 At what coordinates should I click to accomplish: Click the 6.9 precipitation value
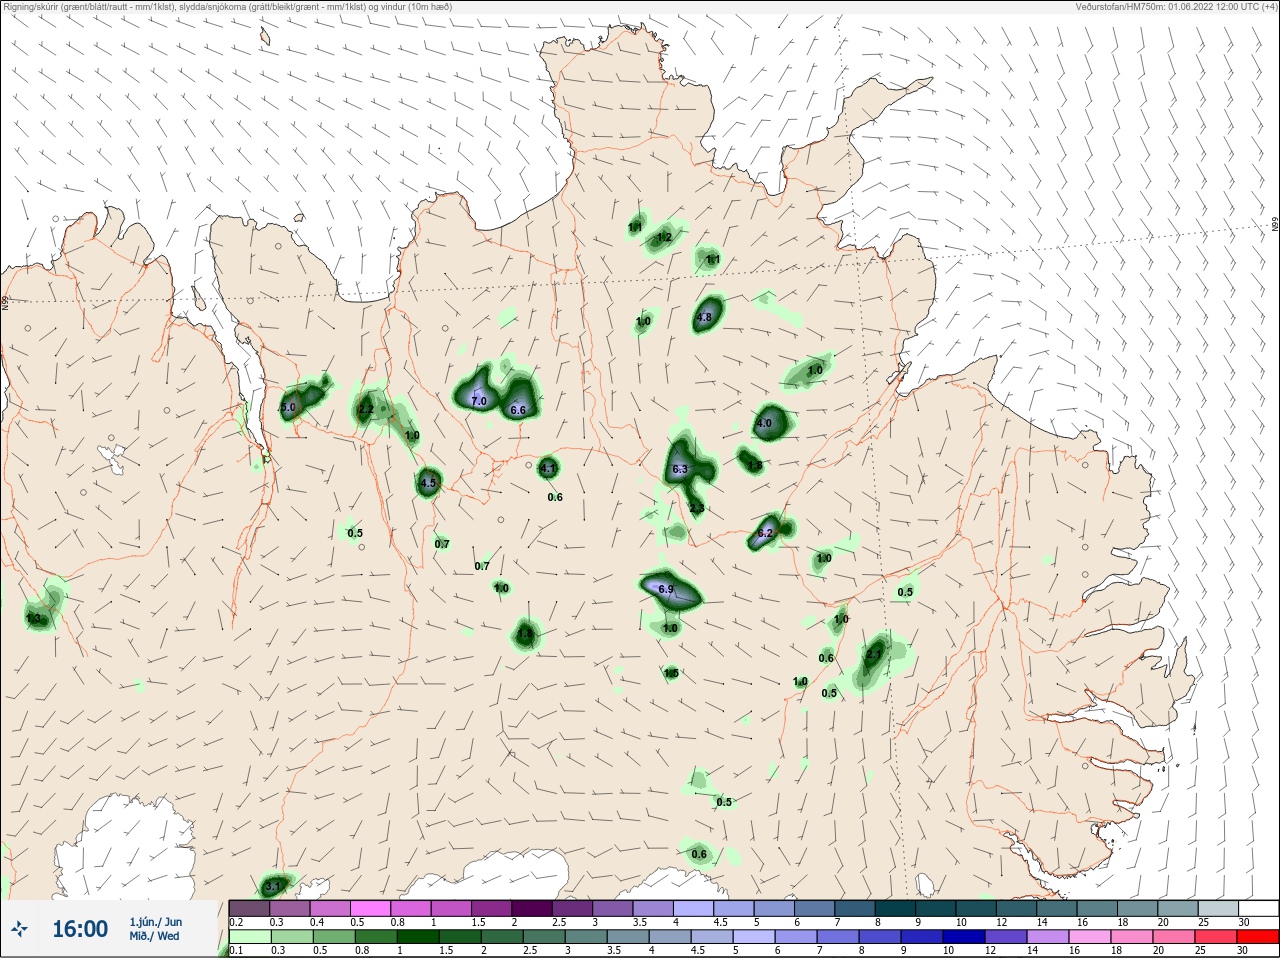click(x=666, y=589)
